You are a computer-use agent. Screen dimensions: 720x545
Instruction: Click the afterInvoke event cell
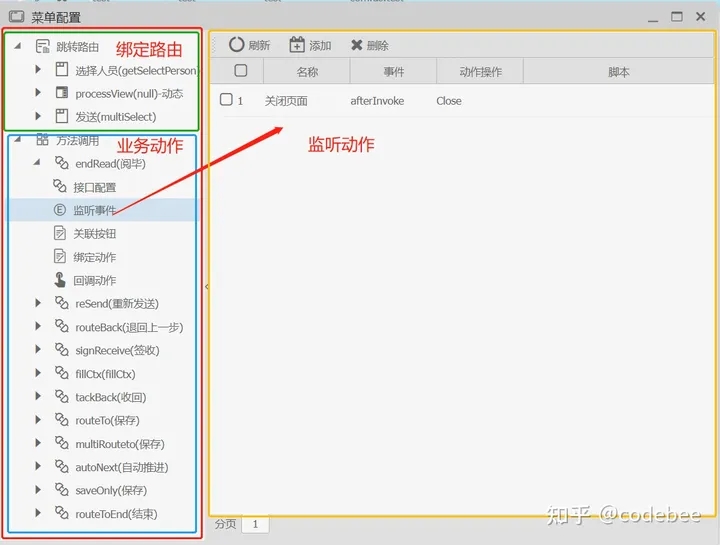coord(377,101)
